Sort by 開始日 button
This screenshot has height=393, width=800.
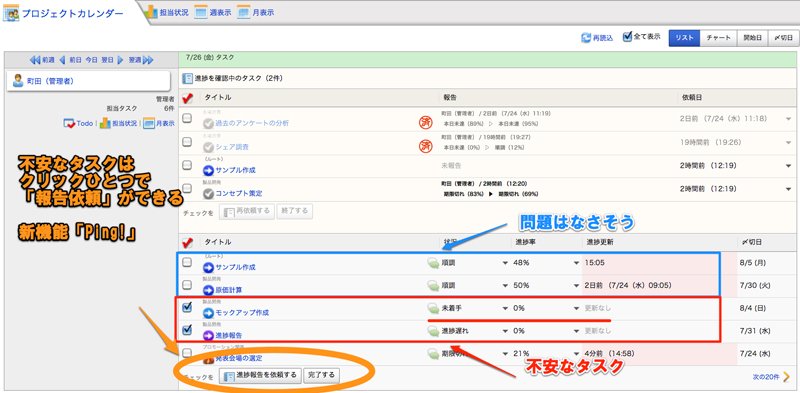pyautogui.click(x=752, y=38)
